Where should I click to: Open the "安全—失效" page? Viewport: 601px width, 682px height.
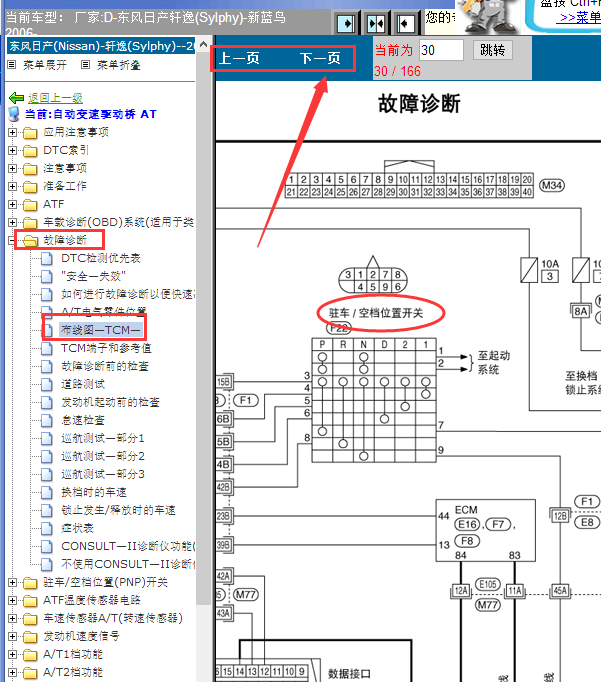point(93,276)
